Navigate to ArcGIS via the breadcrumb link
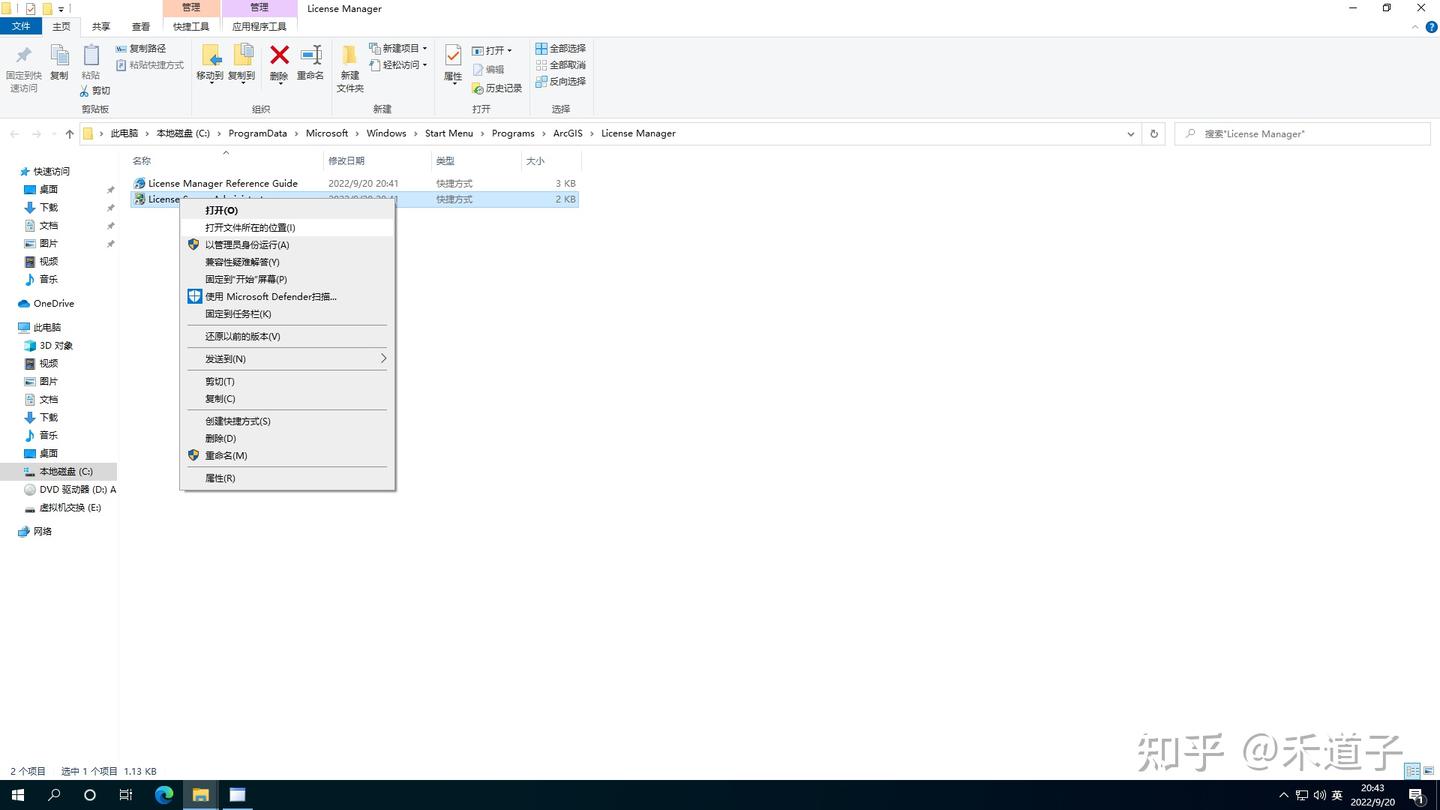The image size is (1440, 810). tap(567, 133)
